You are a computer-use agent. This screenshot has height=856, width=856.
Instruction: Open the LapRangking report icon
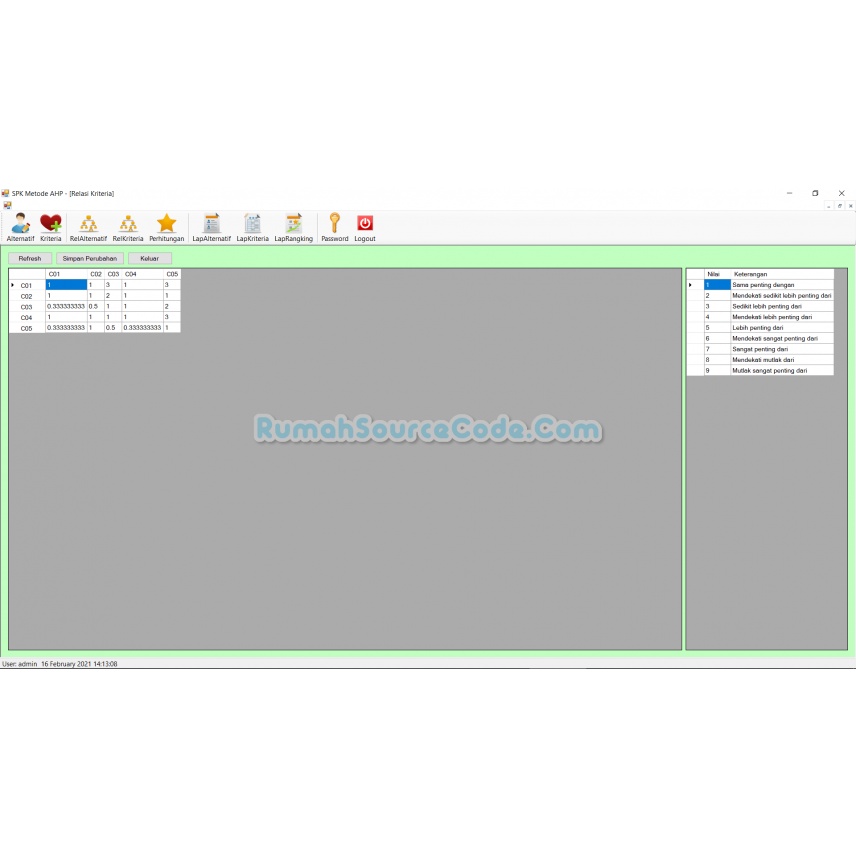[293, 227]
